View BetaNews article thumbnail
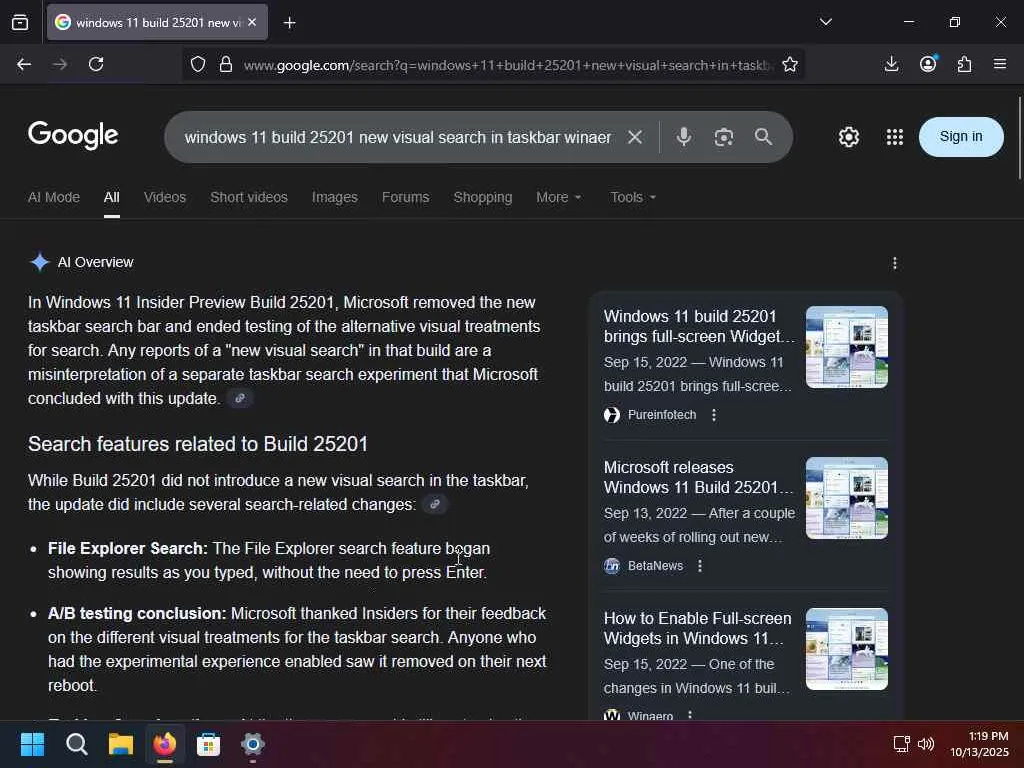This screenshot has width=1024, height=768. (x=846, y=498)
